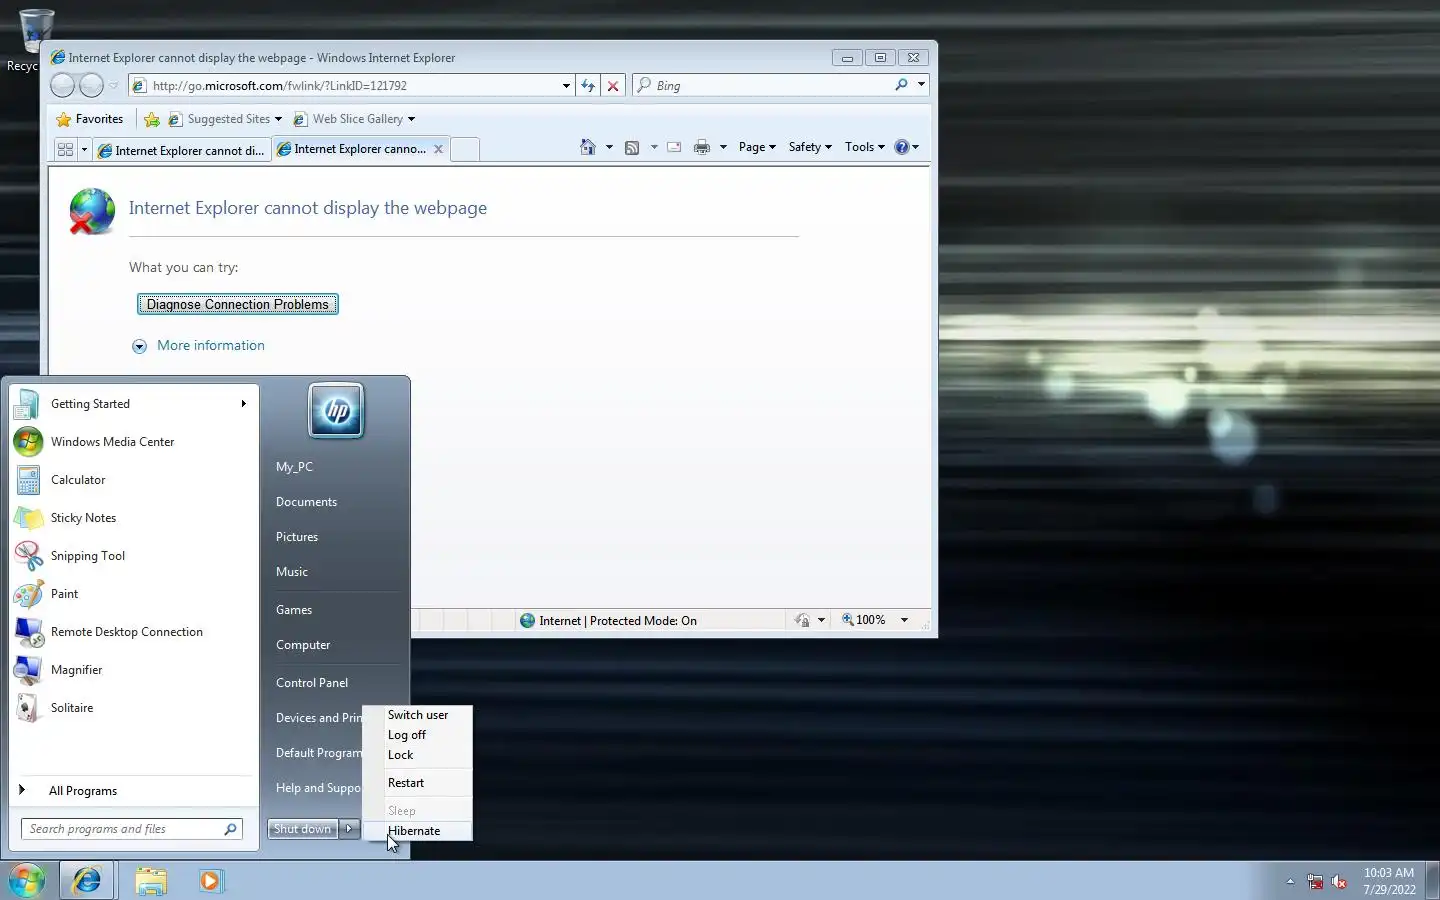Screen dimensions: 1440x900
Task: Expand address bar URL history dropdown
Action: [566, 86]
